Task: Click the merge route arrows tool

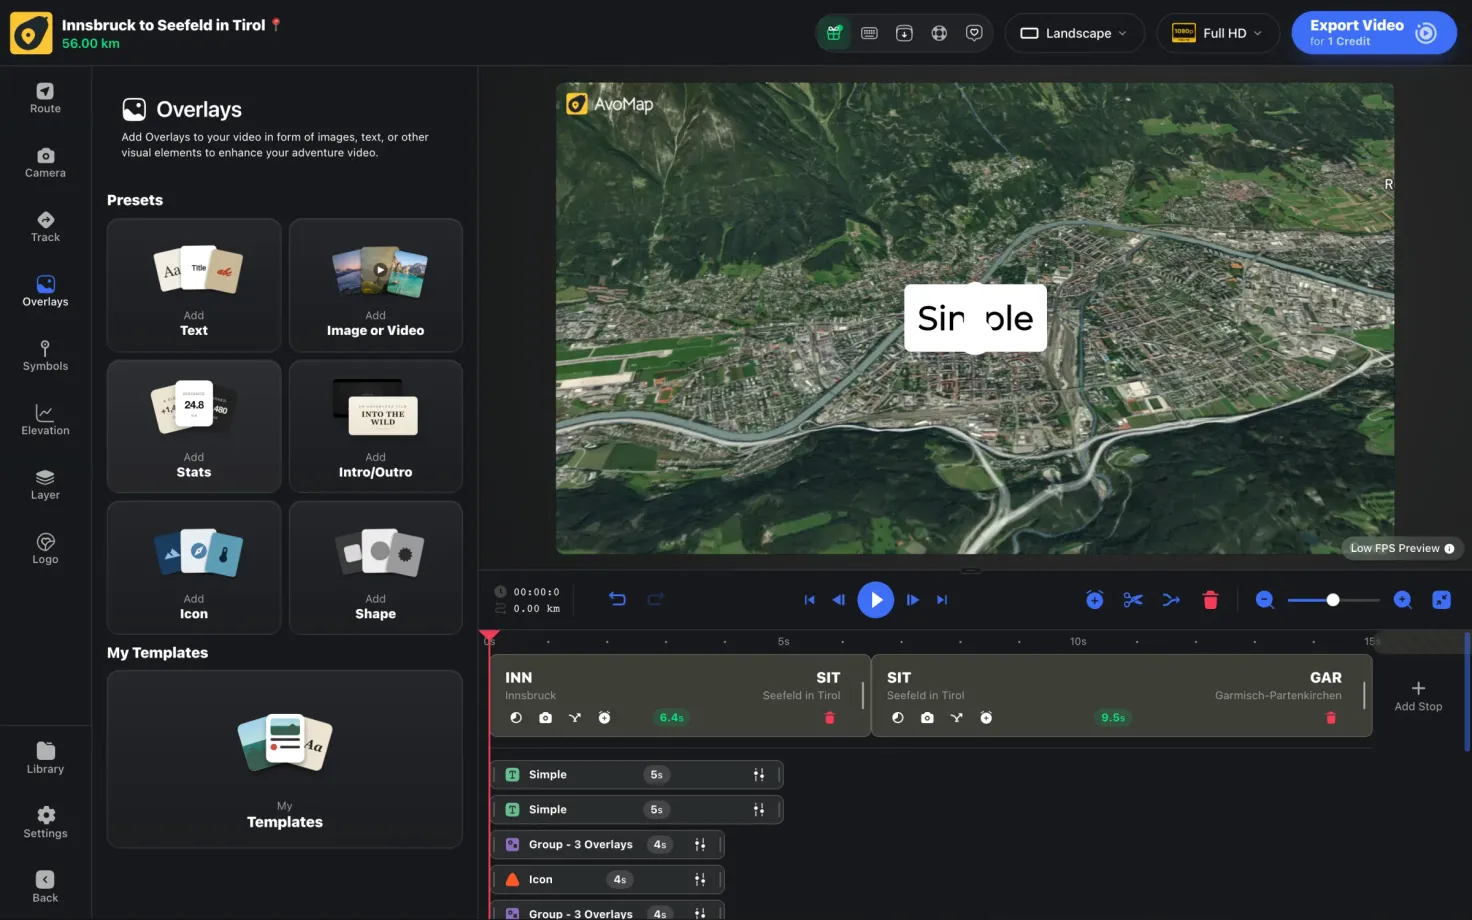Action: click(1171, 600)
